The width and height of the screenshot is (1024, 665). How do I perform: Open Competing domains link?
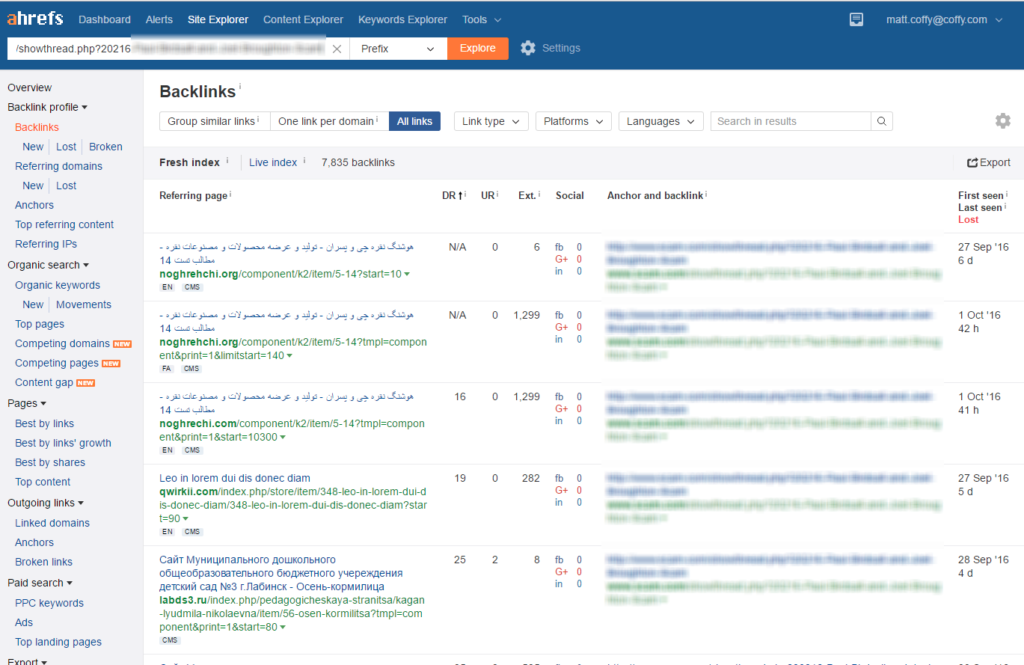pyautogui.click(x=62, y=343)
